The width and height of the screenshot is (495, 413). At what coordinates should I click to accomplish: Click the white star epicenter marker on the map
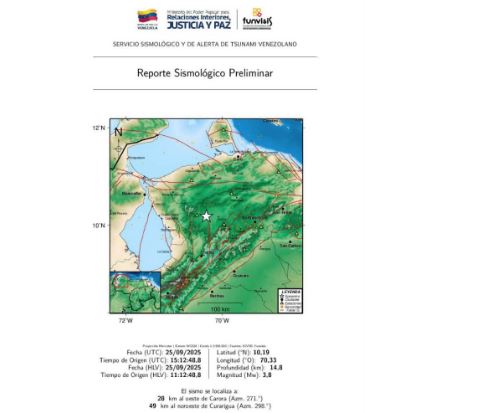206,216
